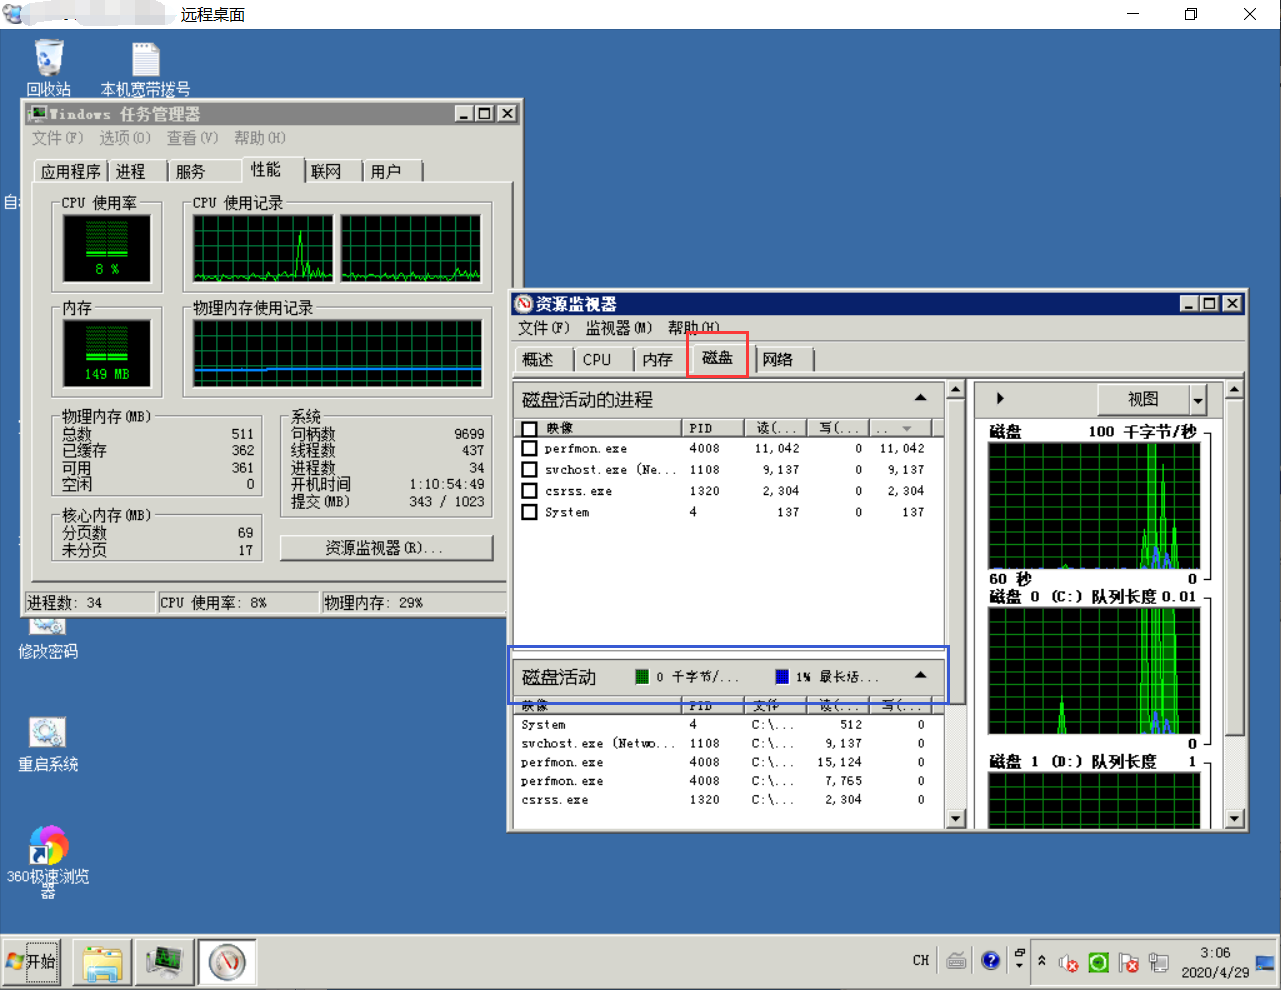Screen dimensions: 1281x990
Task: Tick the checkbox for svchost.exe
Action: coord(530,470)
